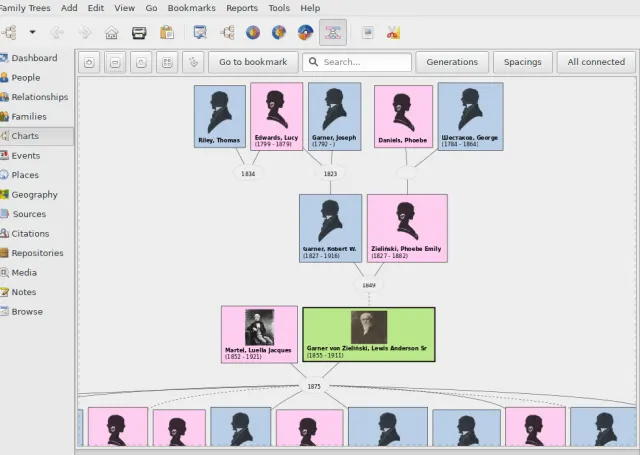Screen dimensions: 640x455
Task: Click the 1875 family node
Action: point(313,386)
